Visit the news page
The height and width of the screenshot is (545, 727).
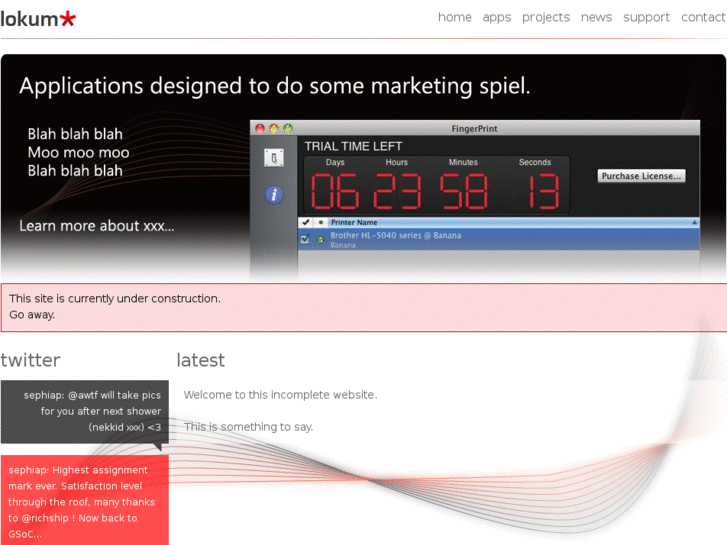point(596,17)
